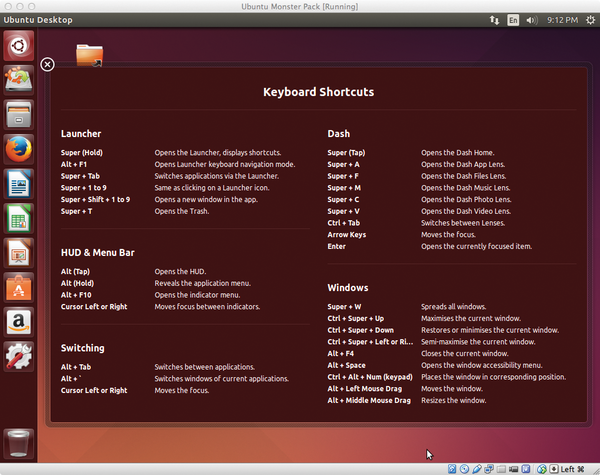Click the VirtualBox USB devices status icon

(477, 468)
